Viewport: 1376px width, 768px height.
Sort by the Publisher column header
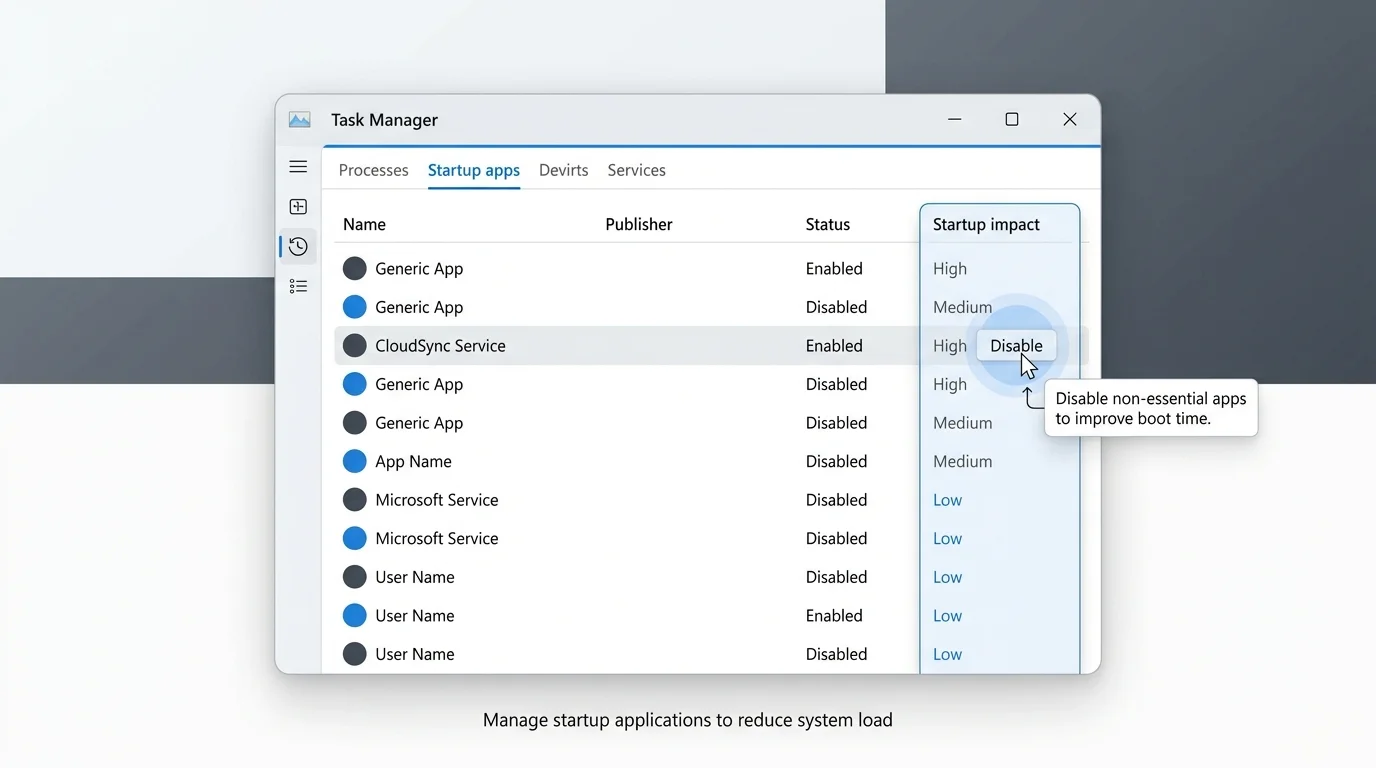639,225
